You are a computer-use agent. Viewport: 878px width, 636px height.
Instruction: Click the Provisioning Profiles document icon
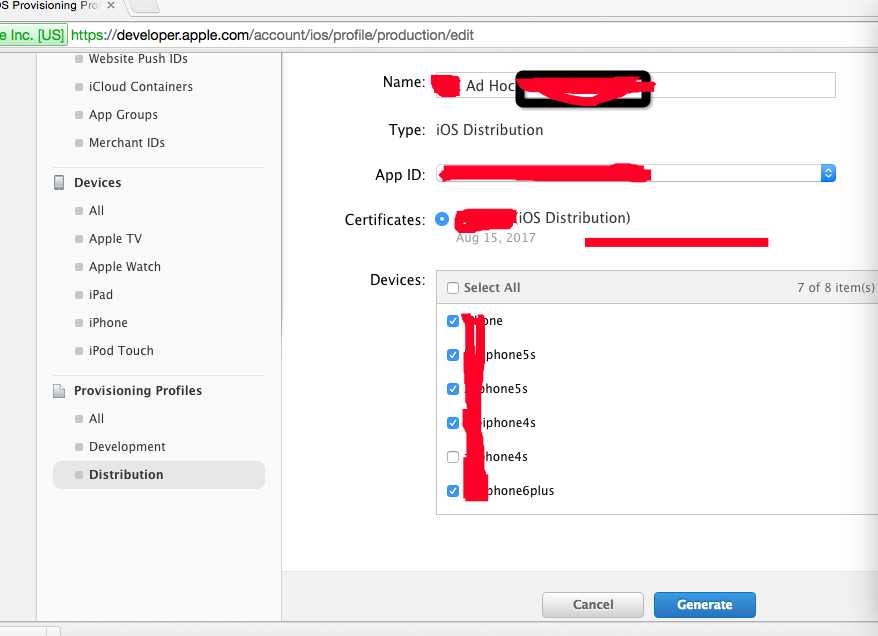[59, 391]
